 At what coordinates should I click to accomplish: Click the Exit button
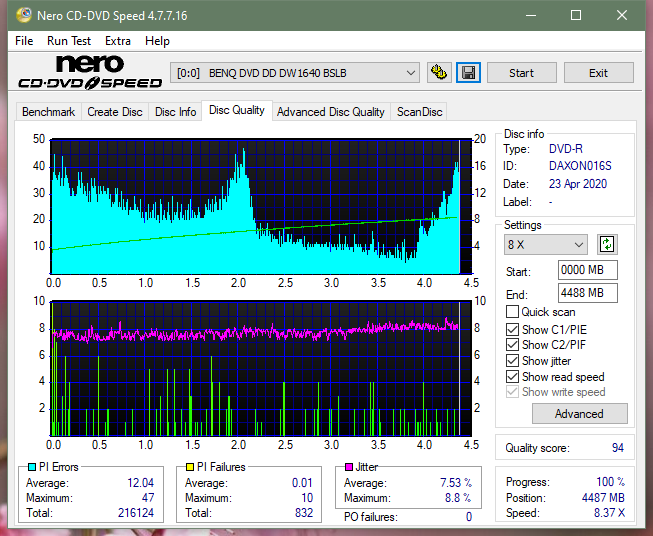coord(598,73)
